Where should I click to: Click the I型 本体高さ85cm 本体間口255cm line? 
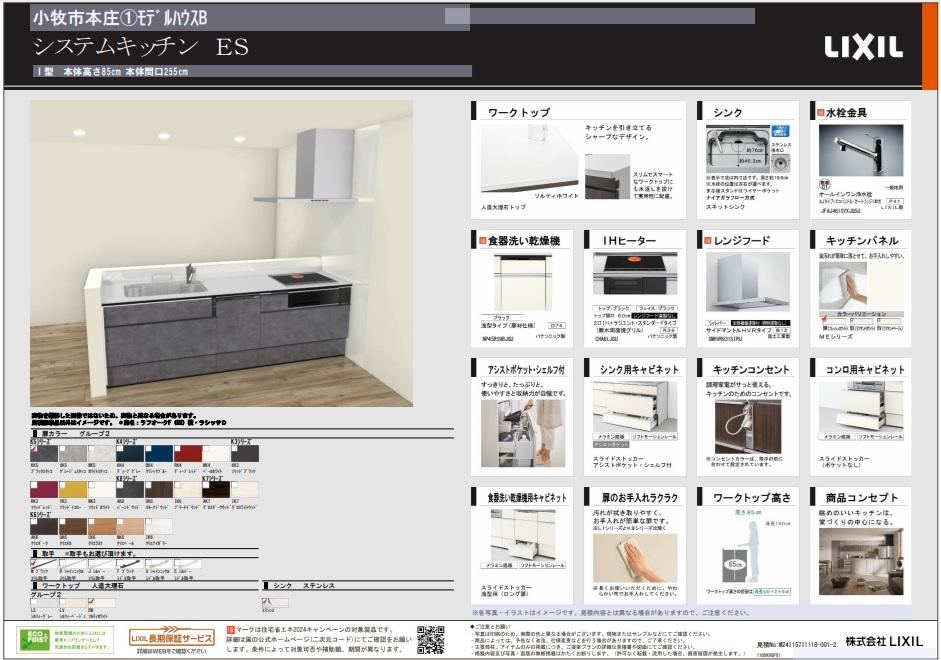coord(112,71)
